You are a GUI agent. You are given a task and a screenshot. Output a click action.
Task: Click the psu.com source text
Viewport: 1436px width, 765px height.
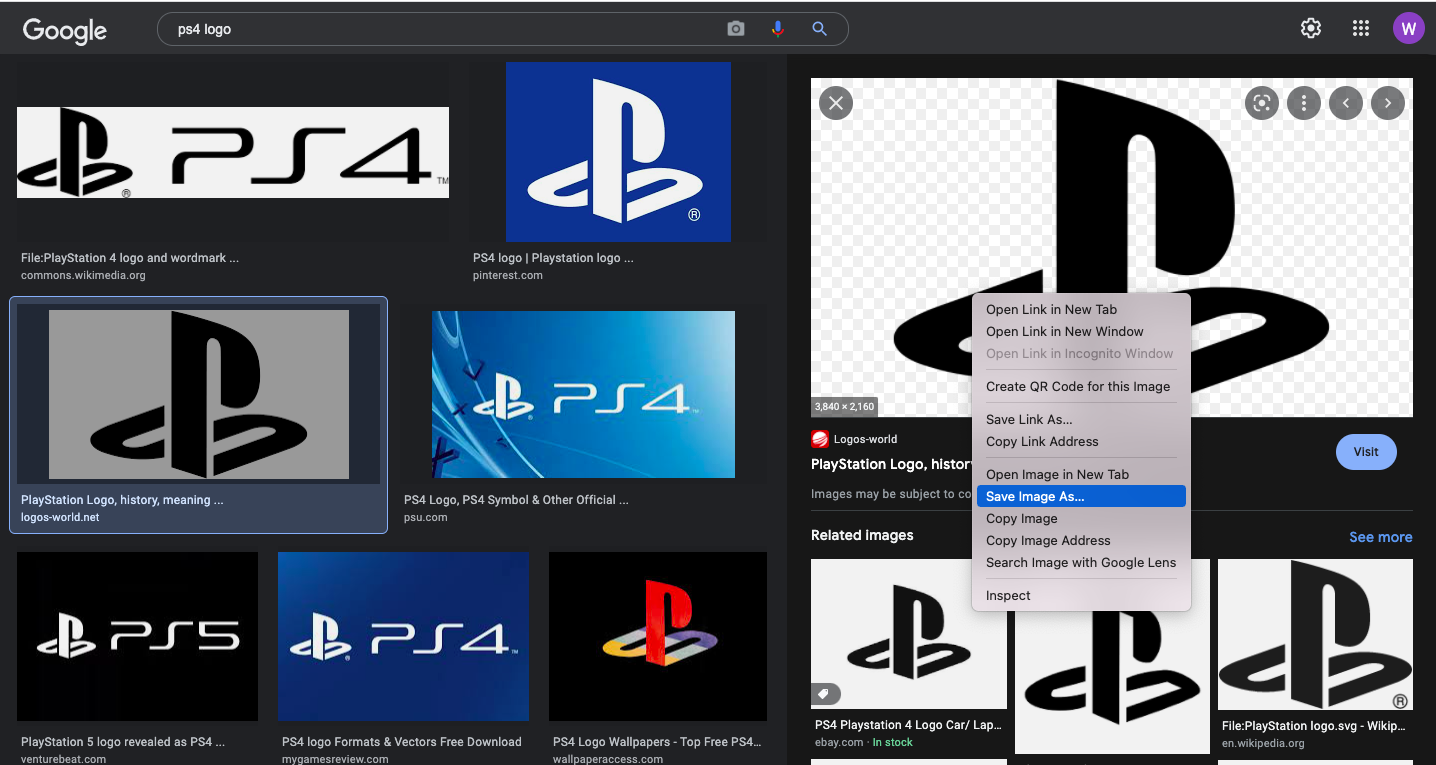(x=426, y=517)
